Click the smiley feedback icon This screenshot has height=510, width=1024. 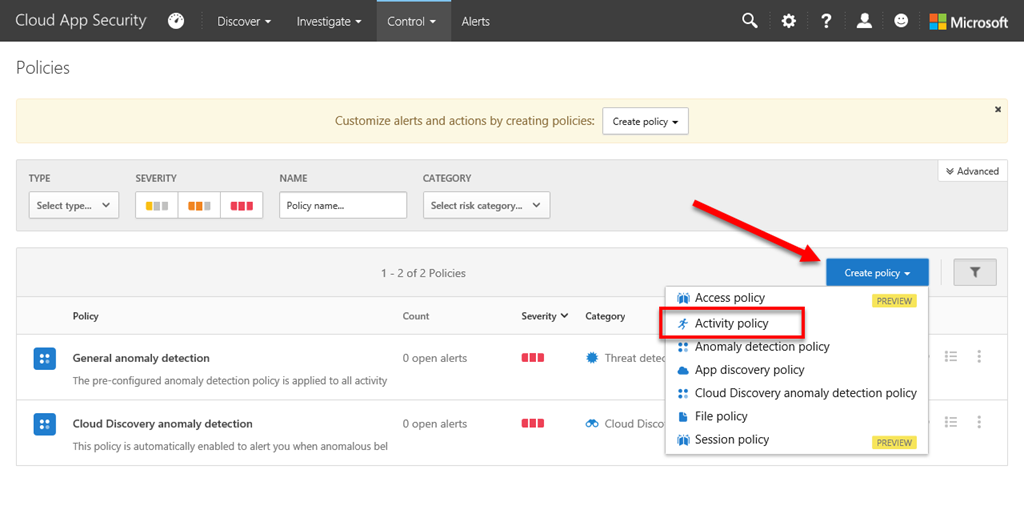[901, 21]
